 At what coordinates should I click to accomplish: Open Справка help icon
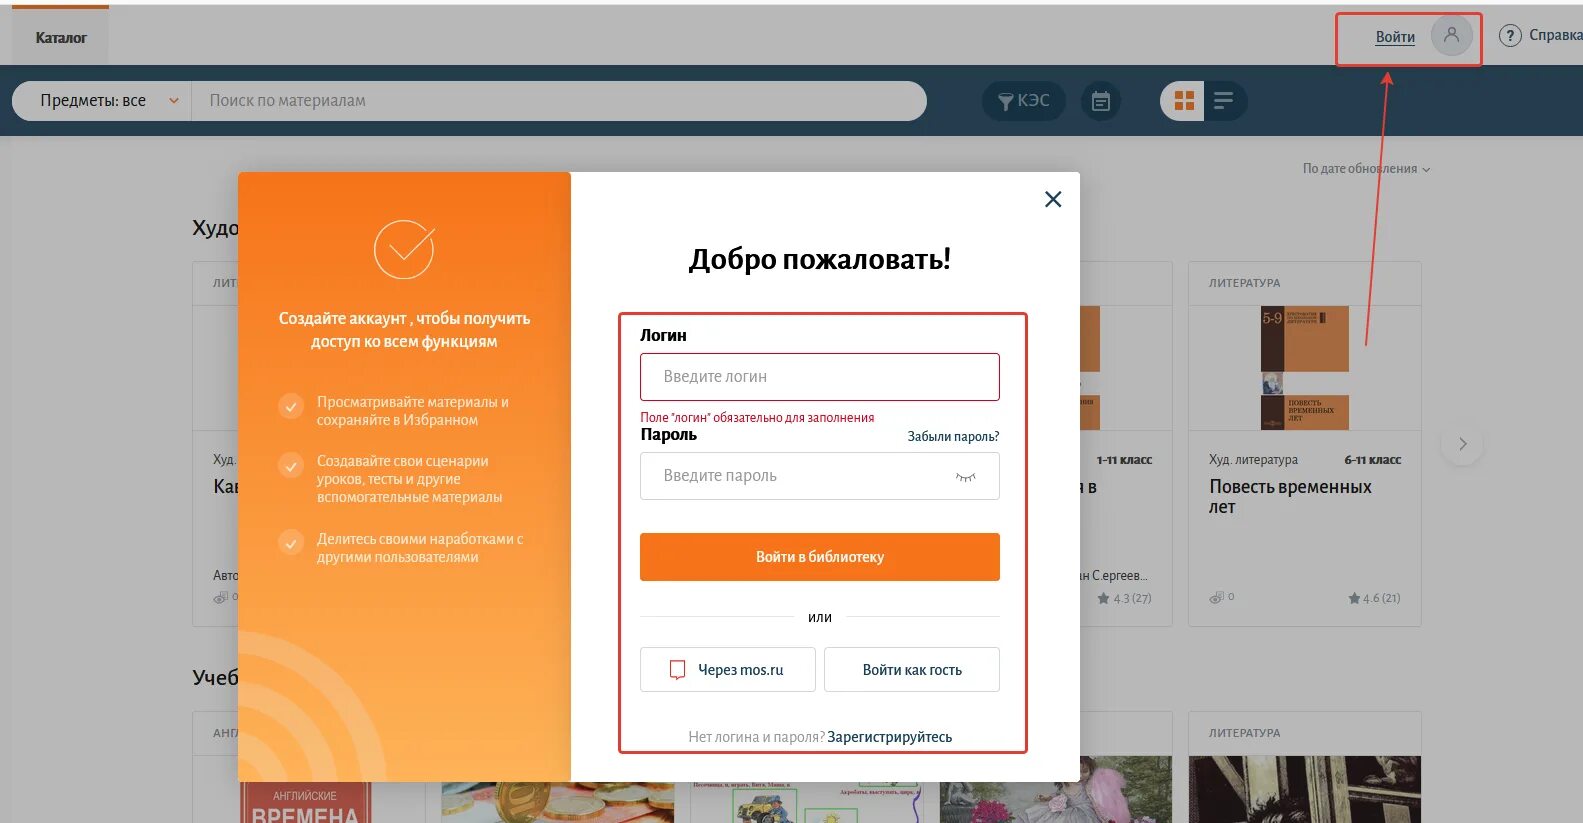(1509, 36)
